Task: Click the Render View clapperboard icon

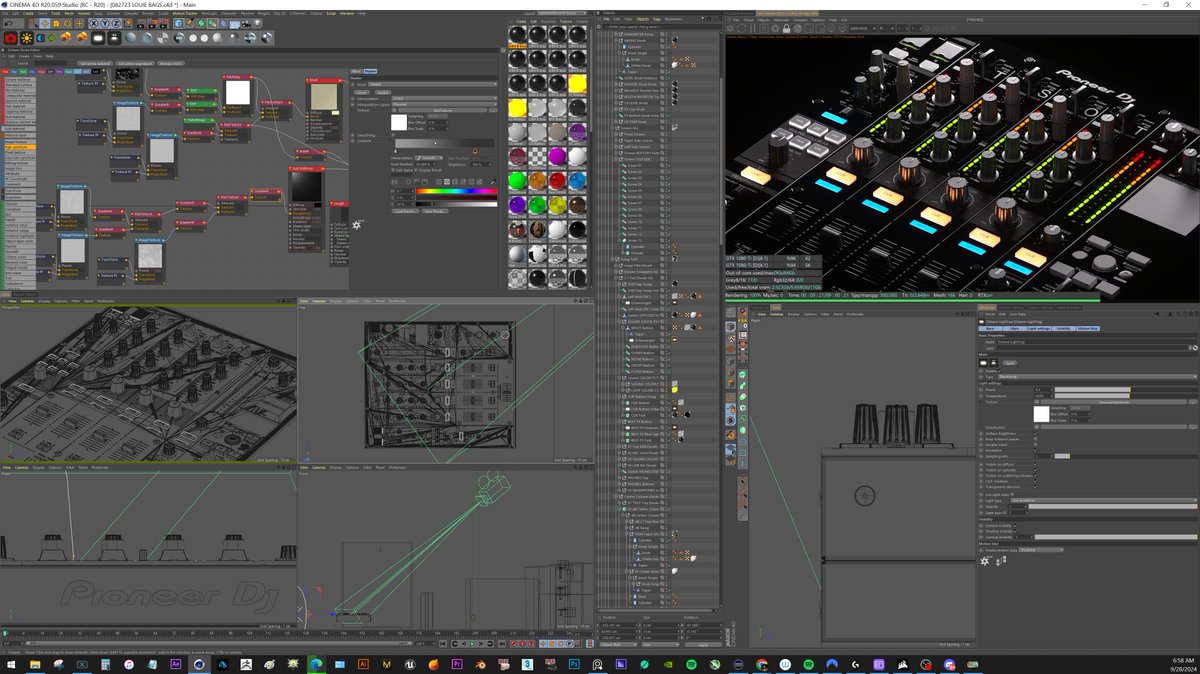Action: click(x=140, y=23)
